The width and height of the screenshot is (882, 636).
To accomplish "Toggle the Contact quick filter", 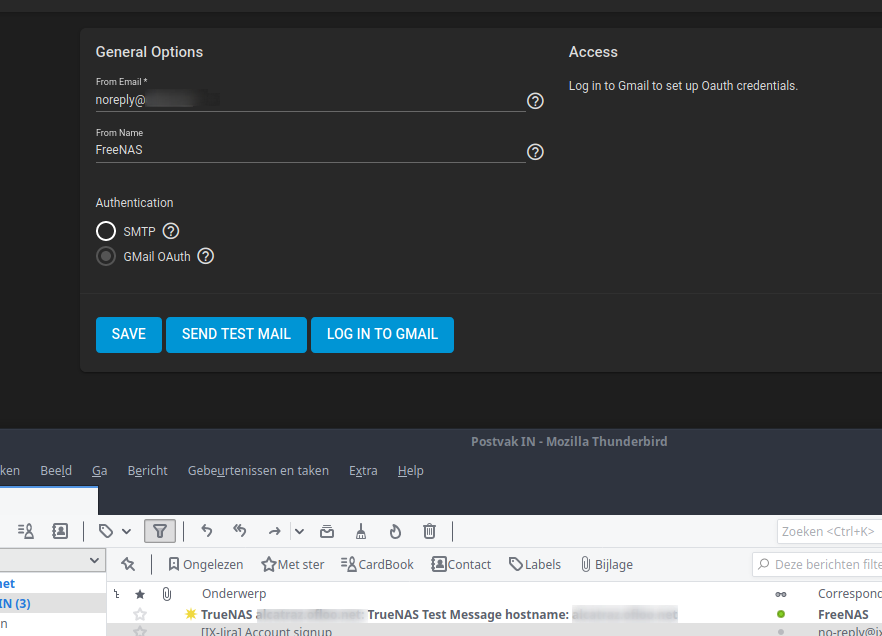I will tap(461, 565).
